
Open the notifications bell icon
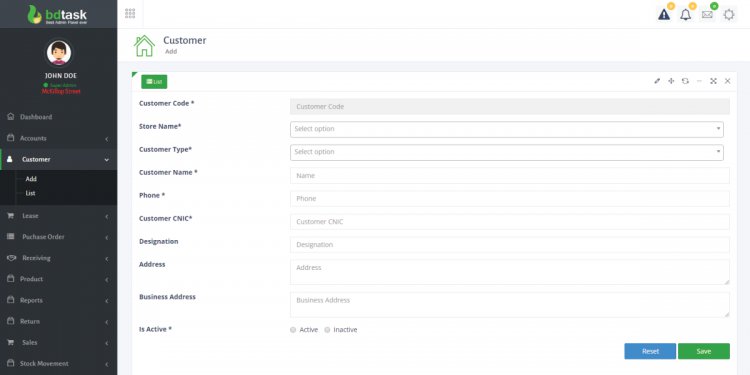click(685, 14)
